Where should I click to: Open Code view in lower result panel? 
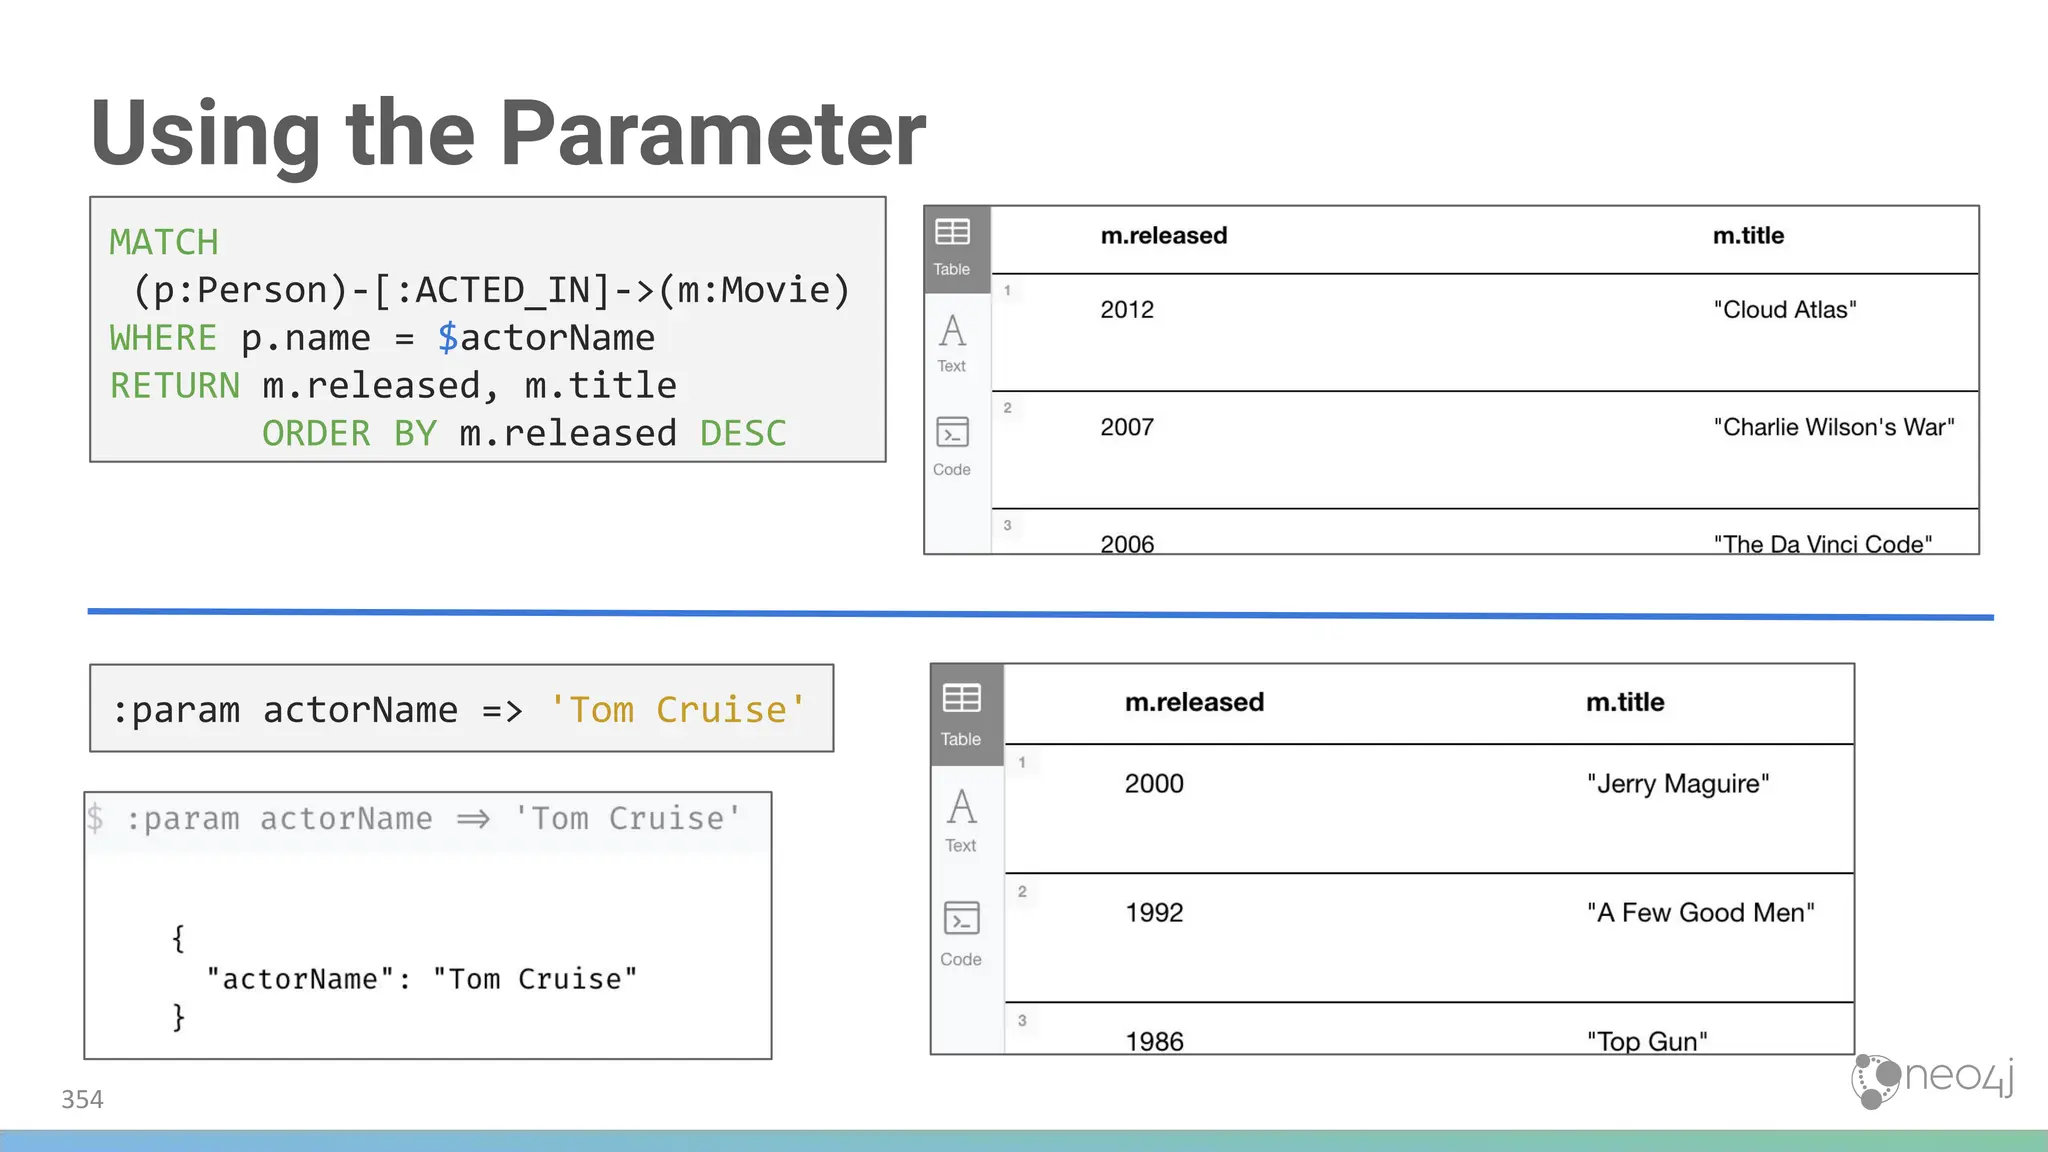coord(961,934)
